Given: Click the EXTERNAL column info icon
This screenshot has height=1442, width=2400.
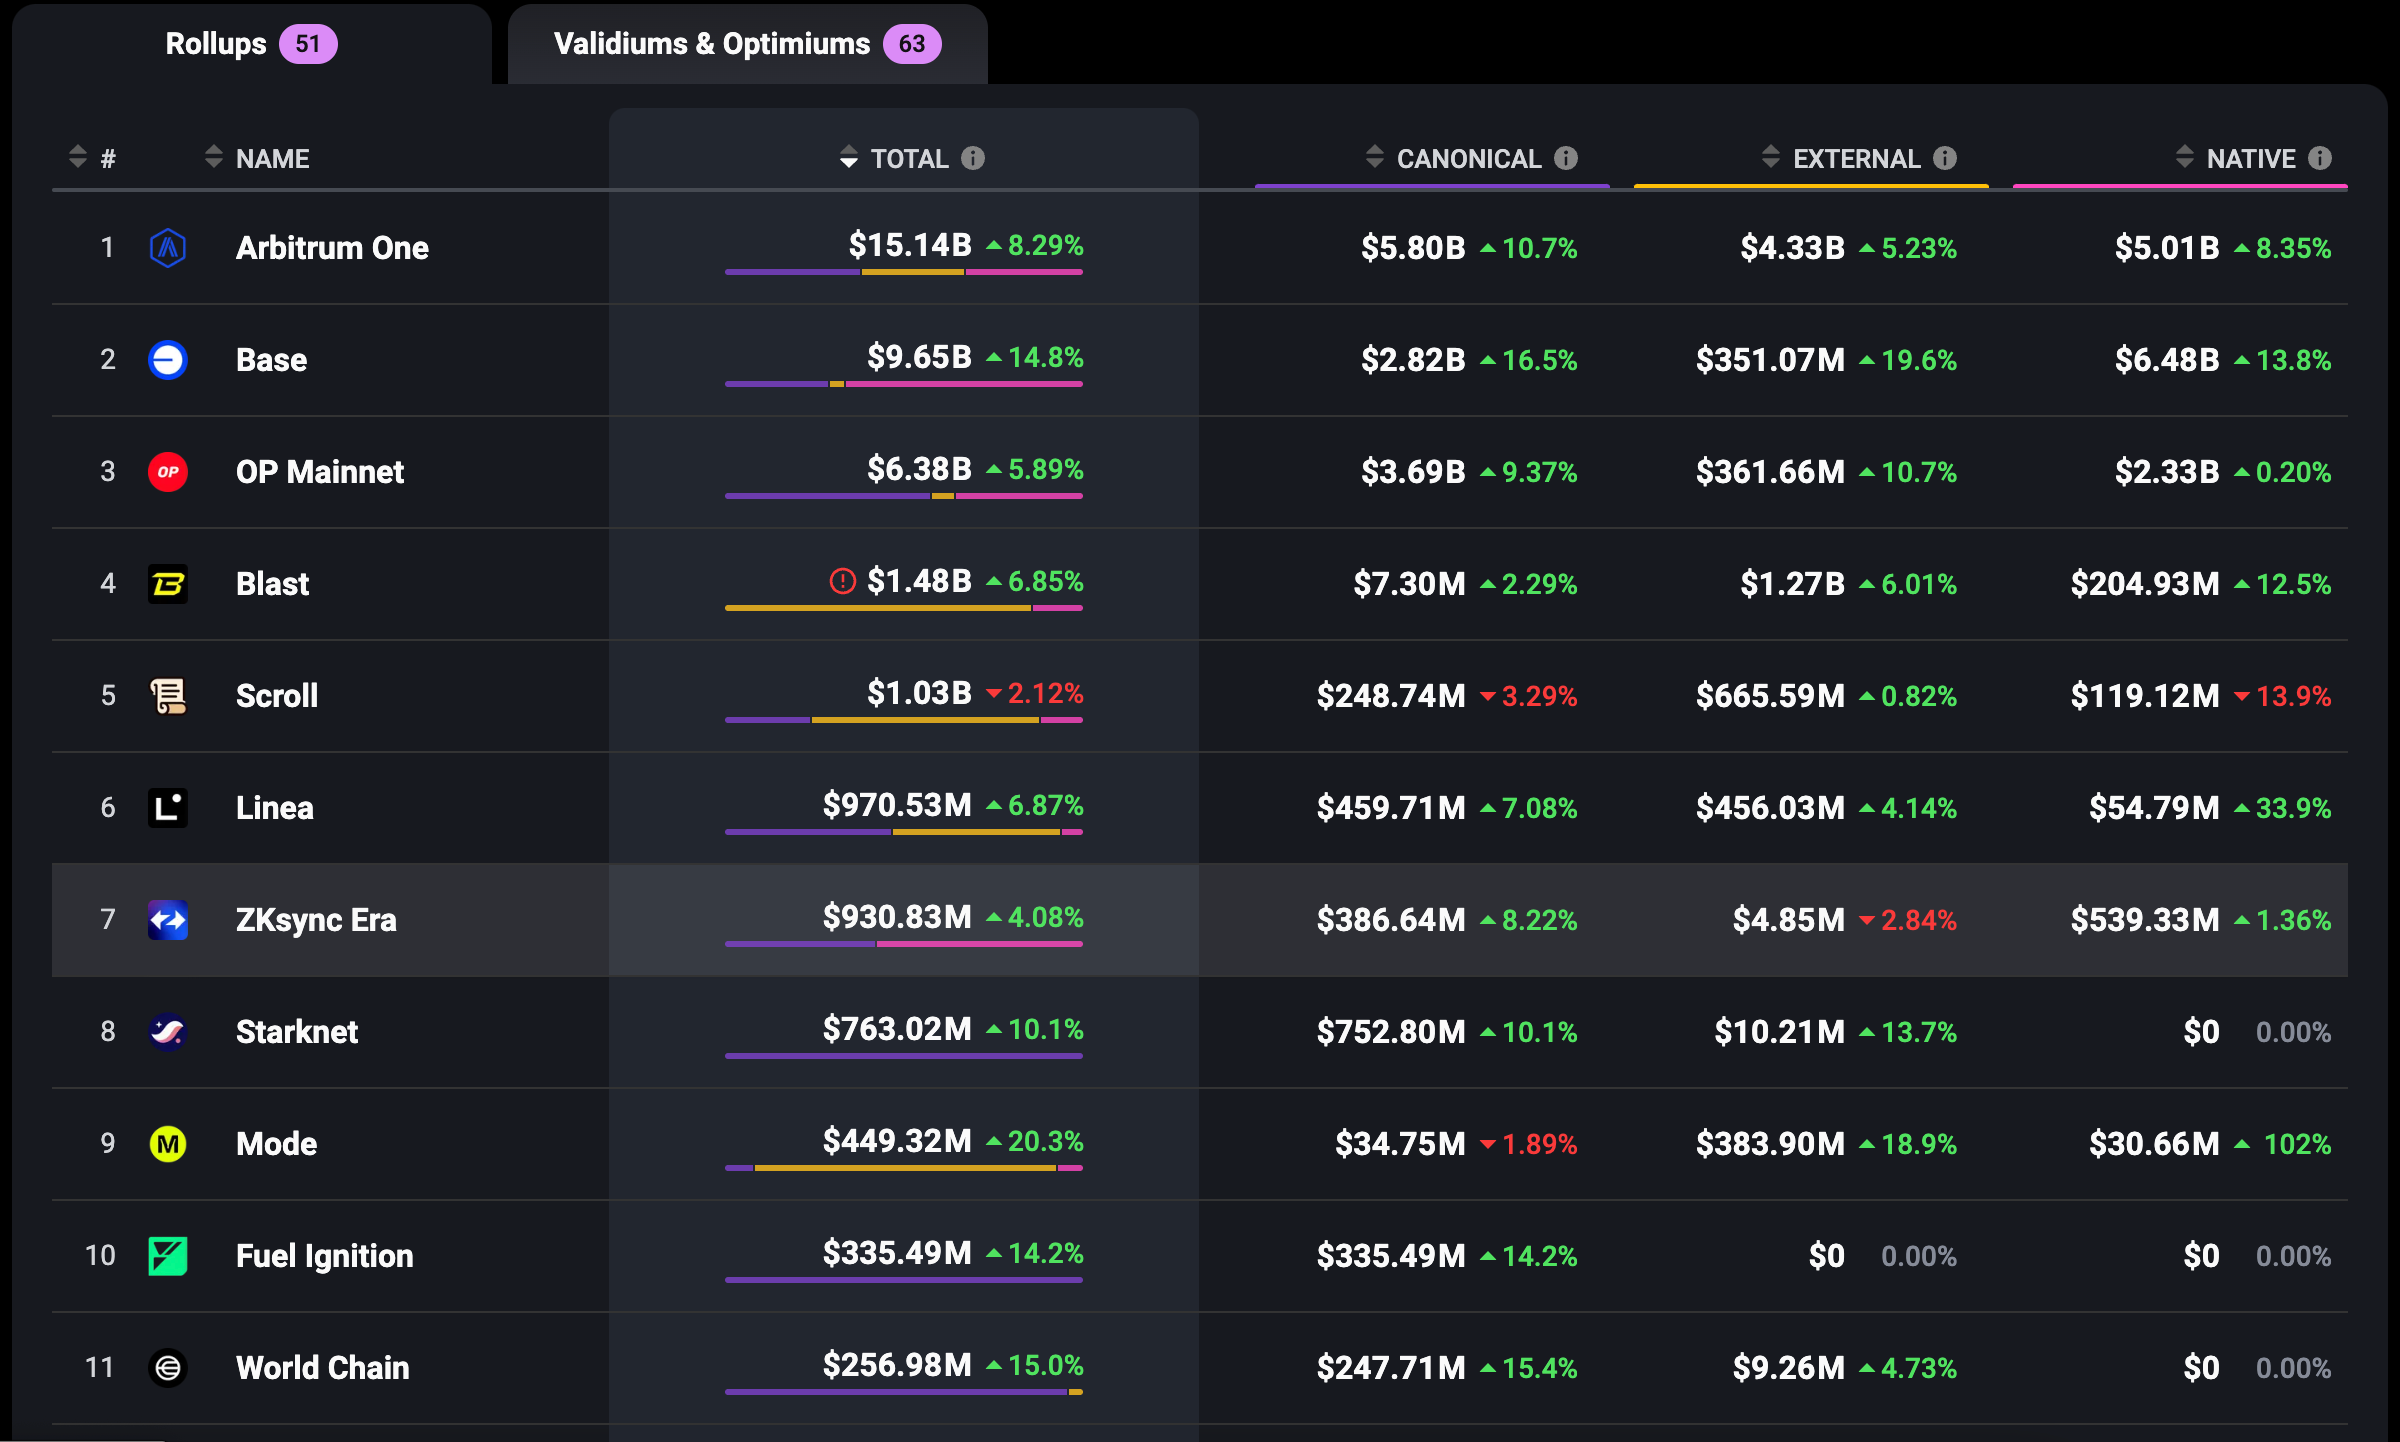Looking at the screenshot, I should (1945, 158).
